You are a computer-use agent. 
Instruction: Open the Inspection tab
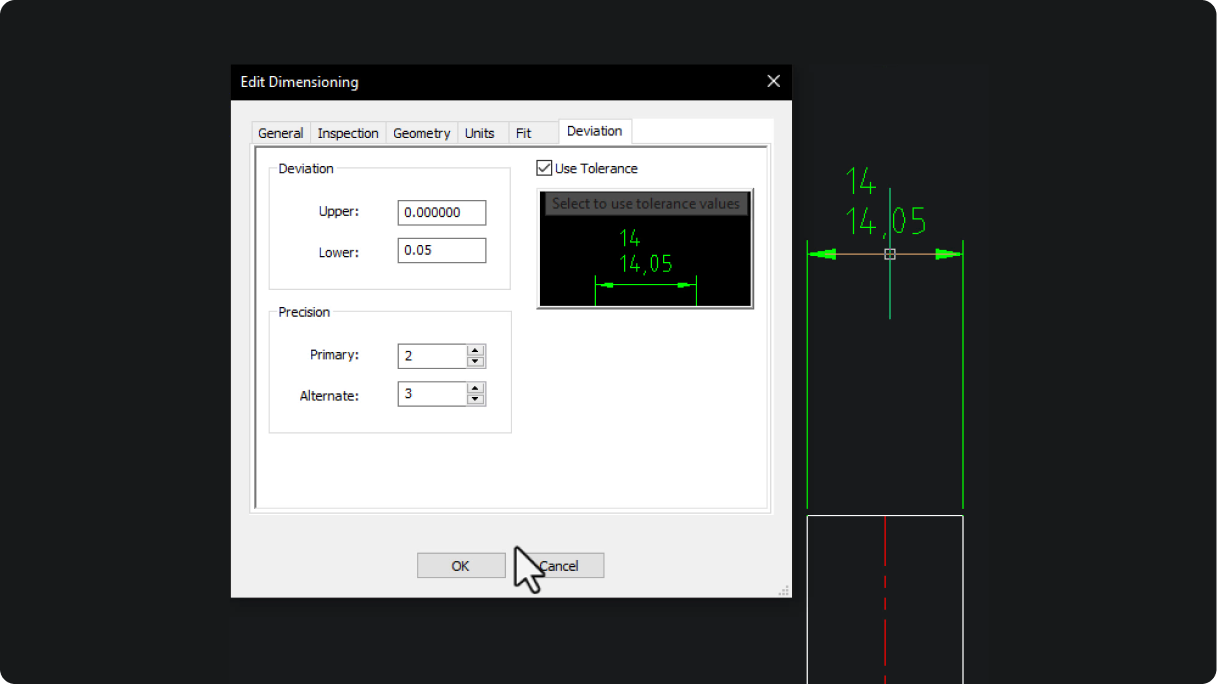348,133
